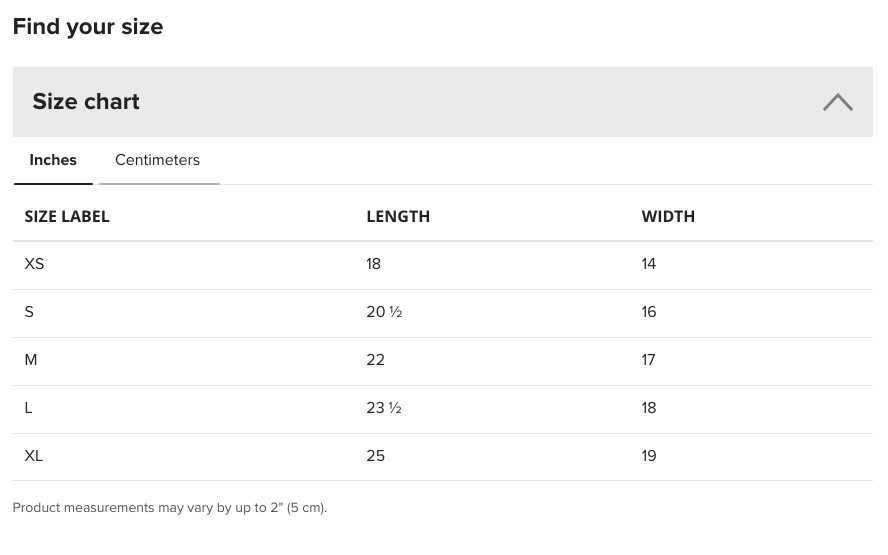The image size is (888, 555).
Task: Switch to the Centimeters tab
Action: point(157,160)
